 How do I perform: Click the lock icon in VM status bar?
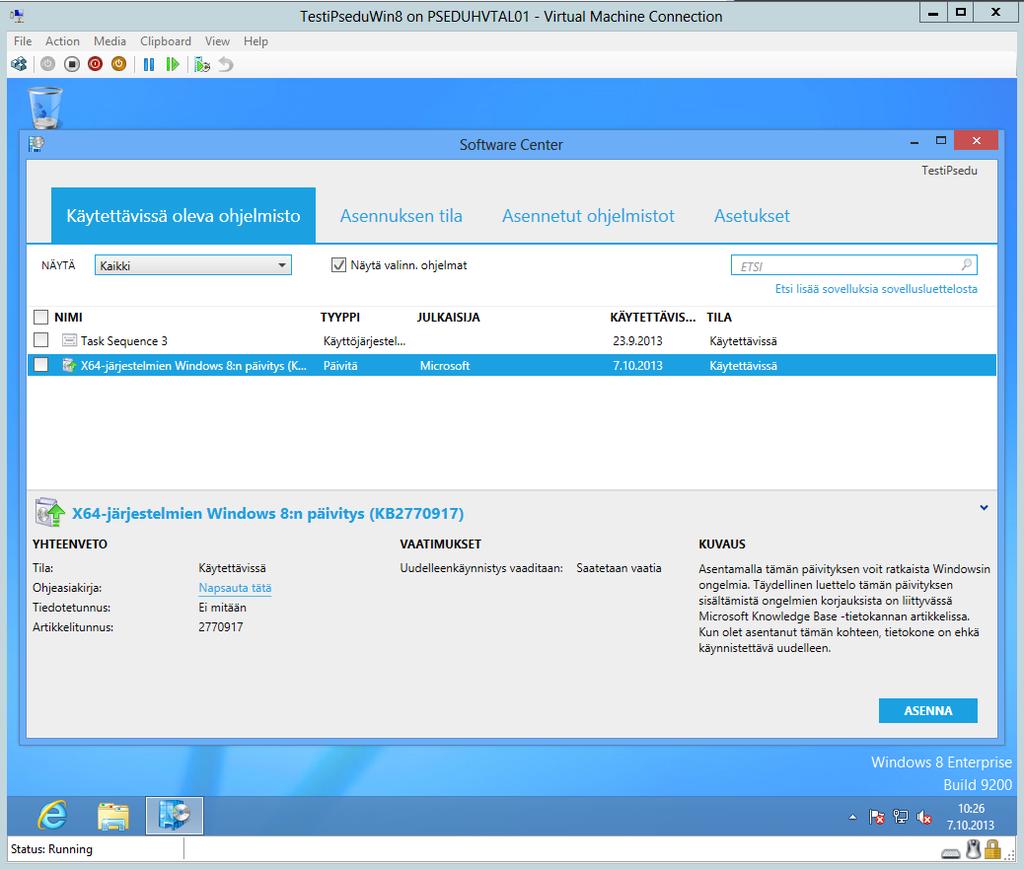point(993,849)
